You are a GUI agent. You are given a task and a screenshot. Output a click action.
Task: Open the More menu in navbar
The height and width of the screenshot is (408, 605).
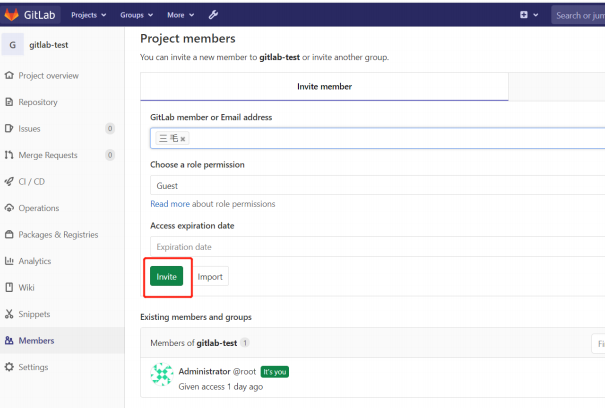click(180, 15)
